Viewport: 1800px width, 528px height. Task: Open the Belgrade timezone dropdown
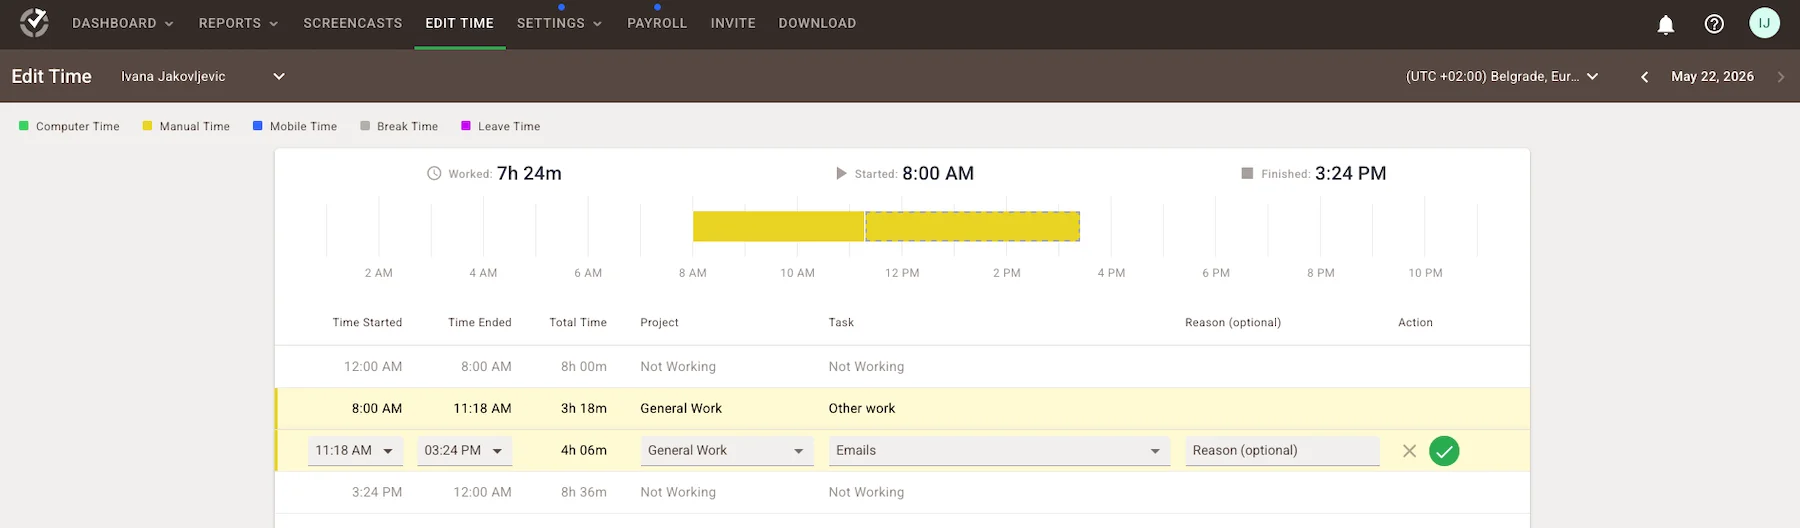[1502, 76]
